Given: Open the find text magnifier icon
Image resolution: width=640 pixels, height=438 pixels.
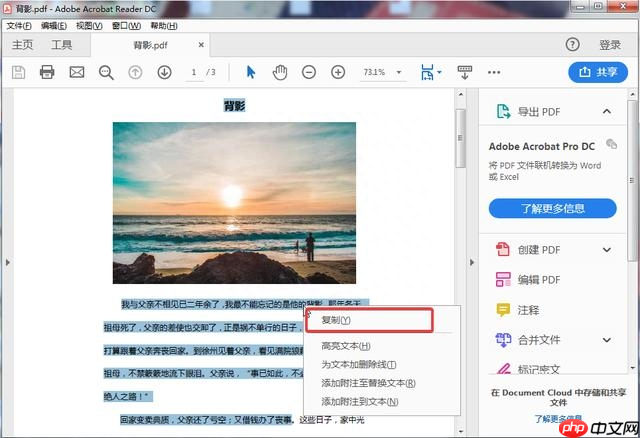Looking at the screenshot, I should [106, 73].
